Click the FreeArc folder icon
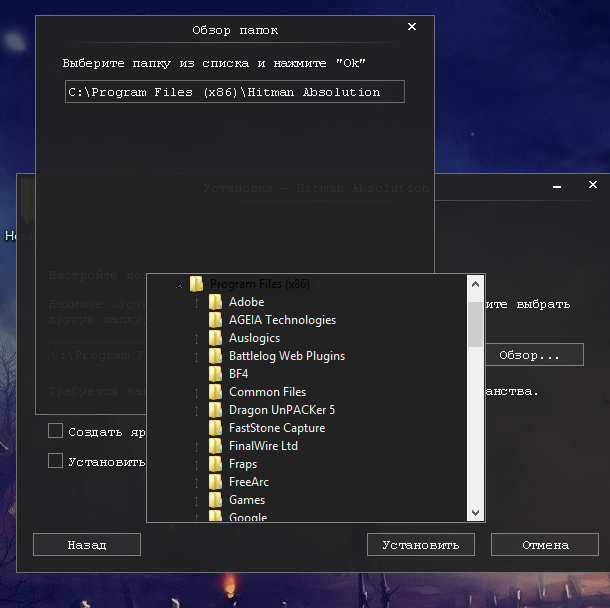 tap(215, 482)
